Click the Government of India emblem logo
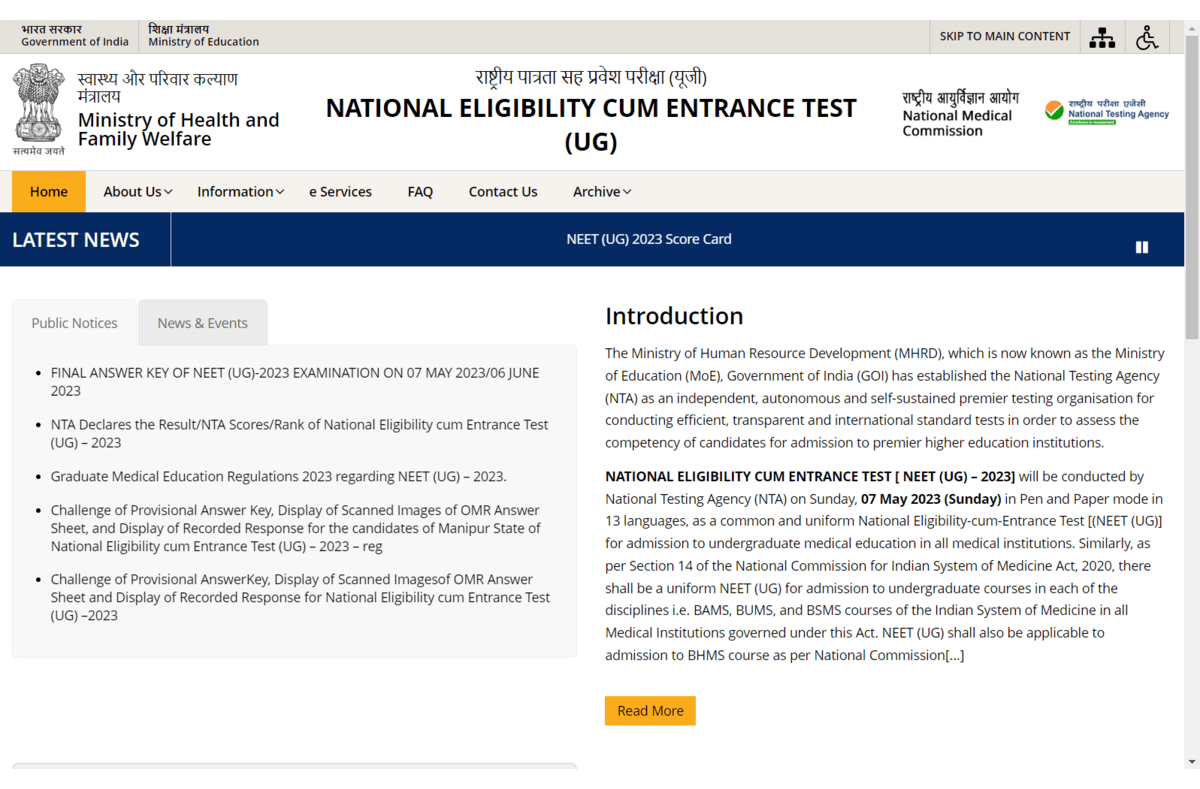The image size is (1200, 789). click(x=39, y=108)
